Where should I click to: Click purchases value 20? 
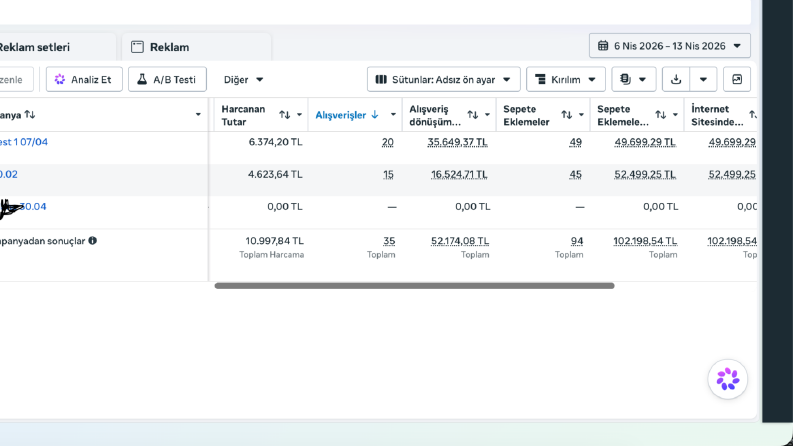pyautogui.click(x=388, y=142)
